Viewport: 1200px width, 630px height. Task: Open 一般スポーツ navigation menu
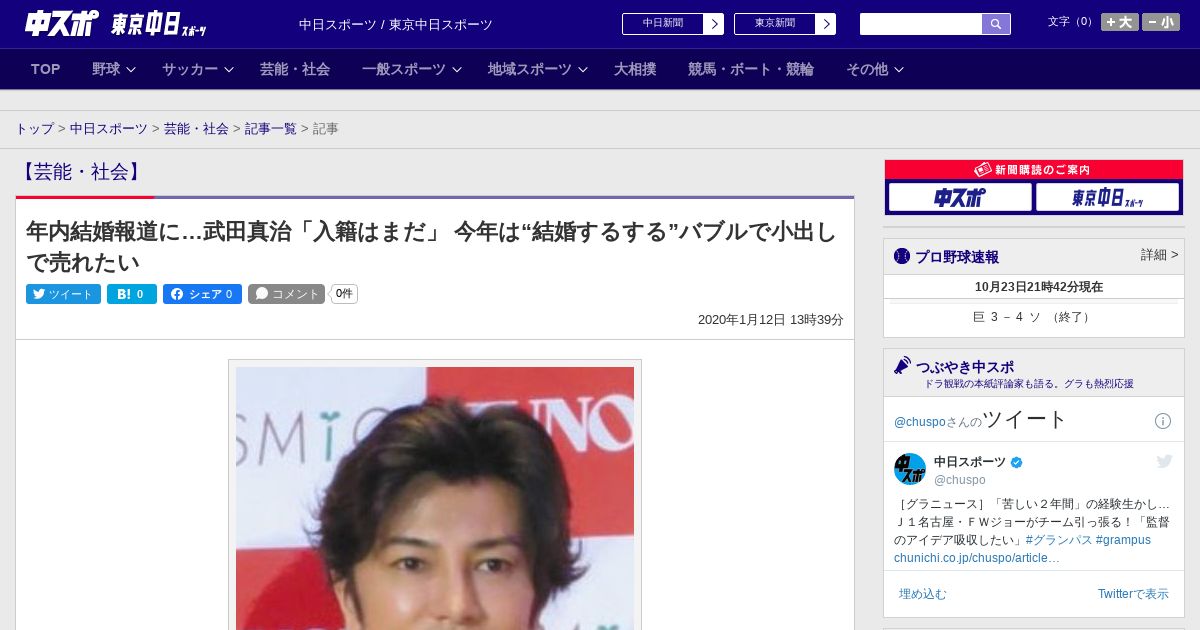coord(404,69)
